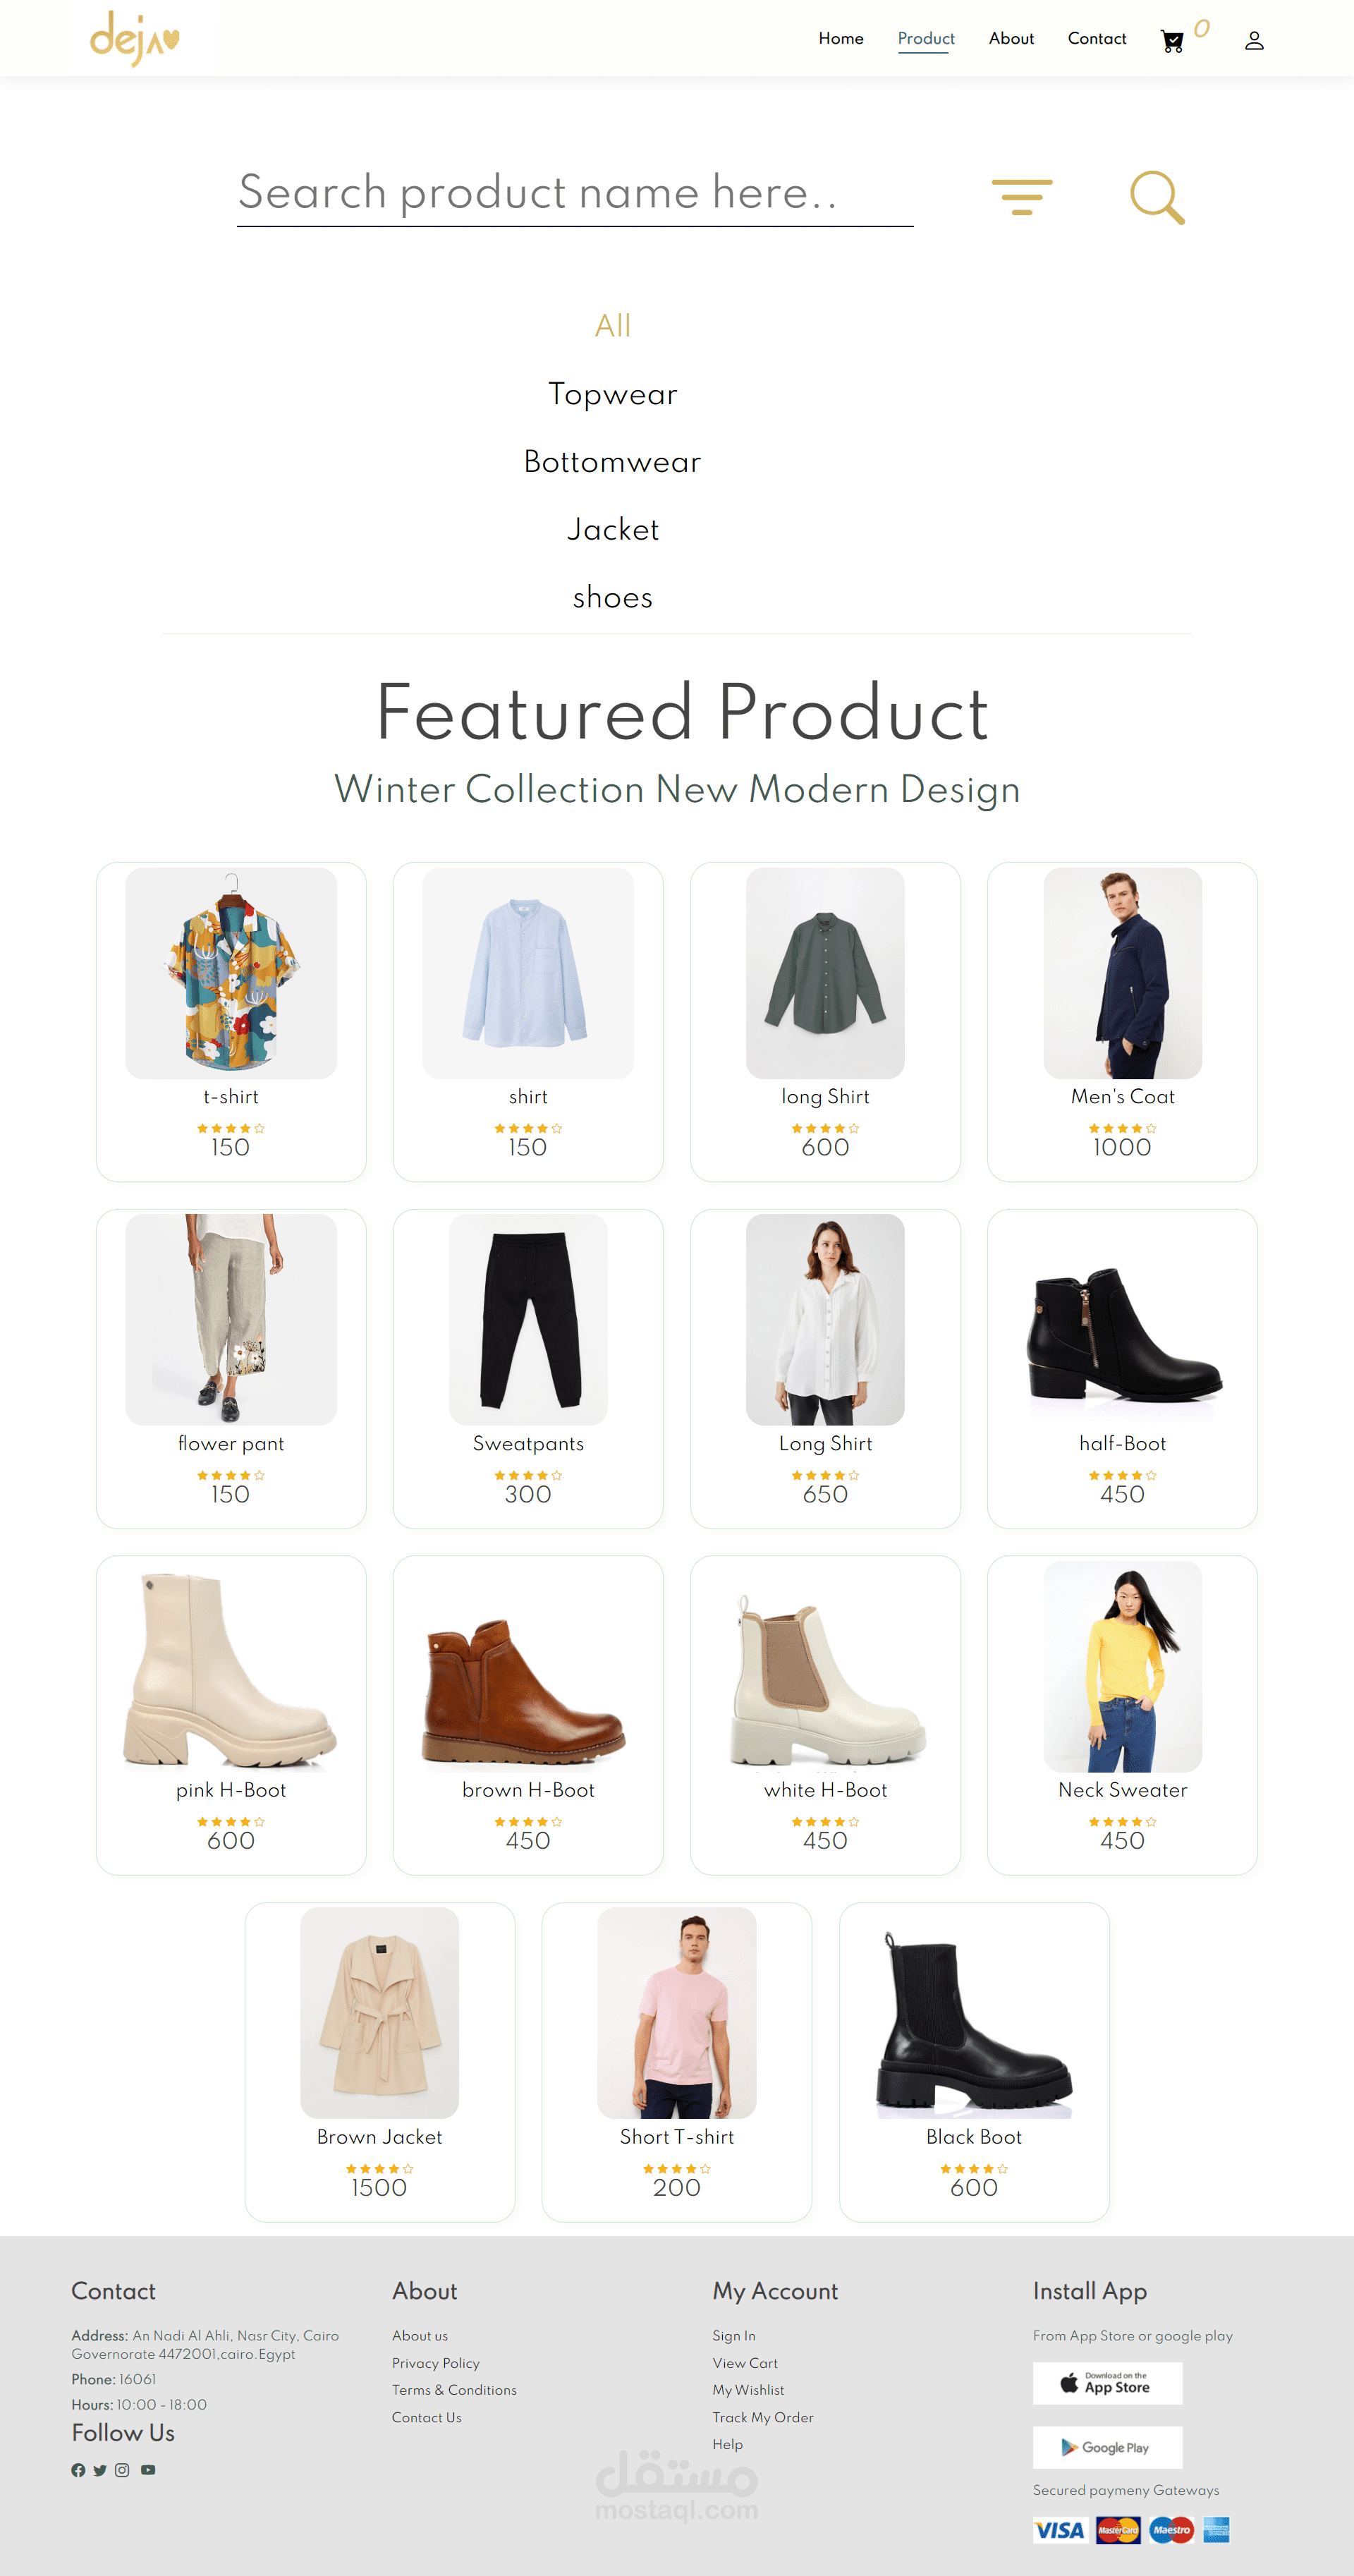Viewport: 1354px width, 2576px height.
Task: Focus the product name search field
Action: (x=575, y=194)
